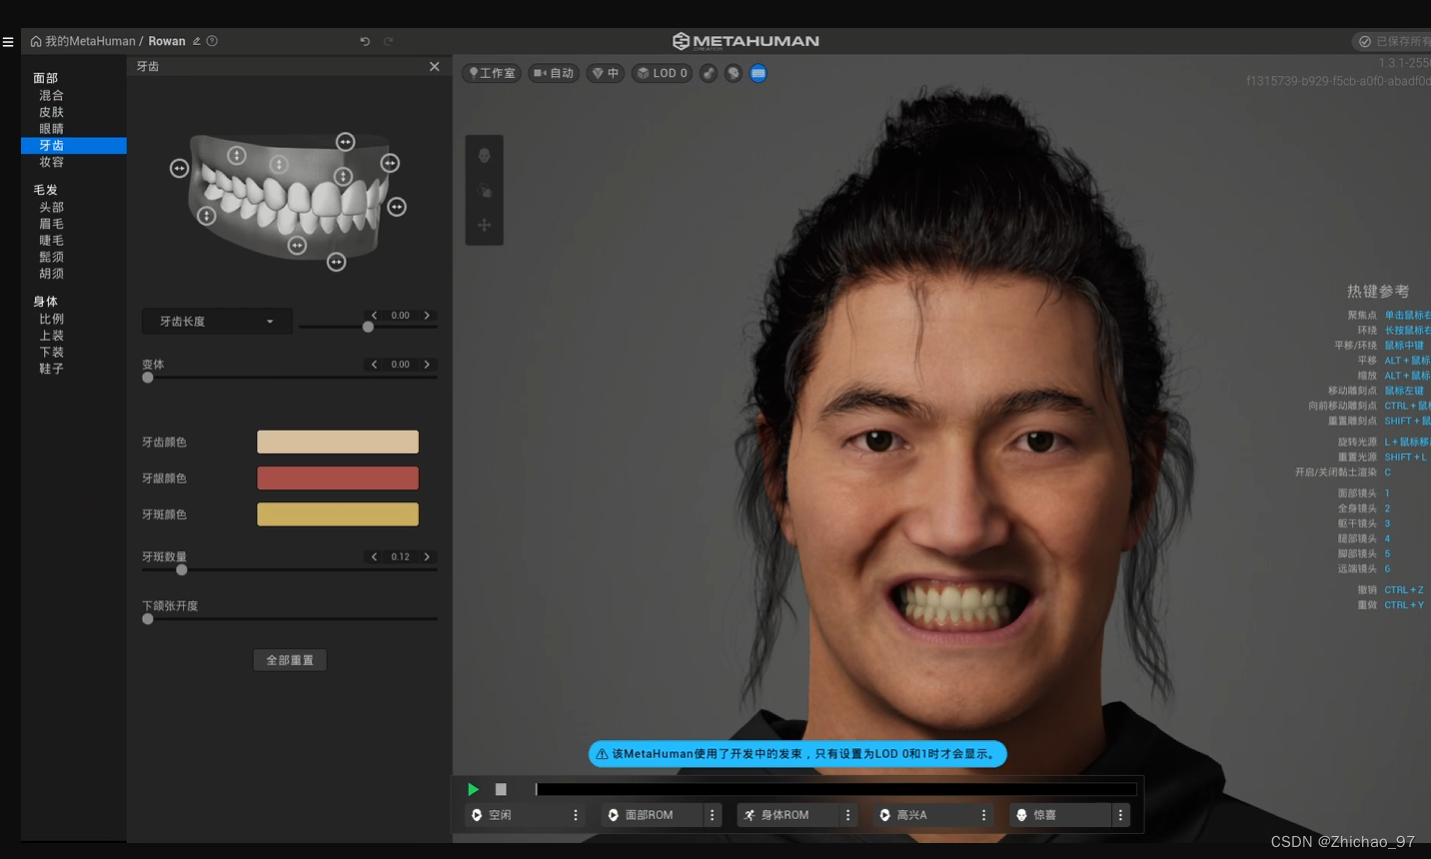
Task: Stop animation with the square stop button
Action: pos(501,789)
